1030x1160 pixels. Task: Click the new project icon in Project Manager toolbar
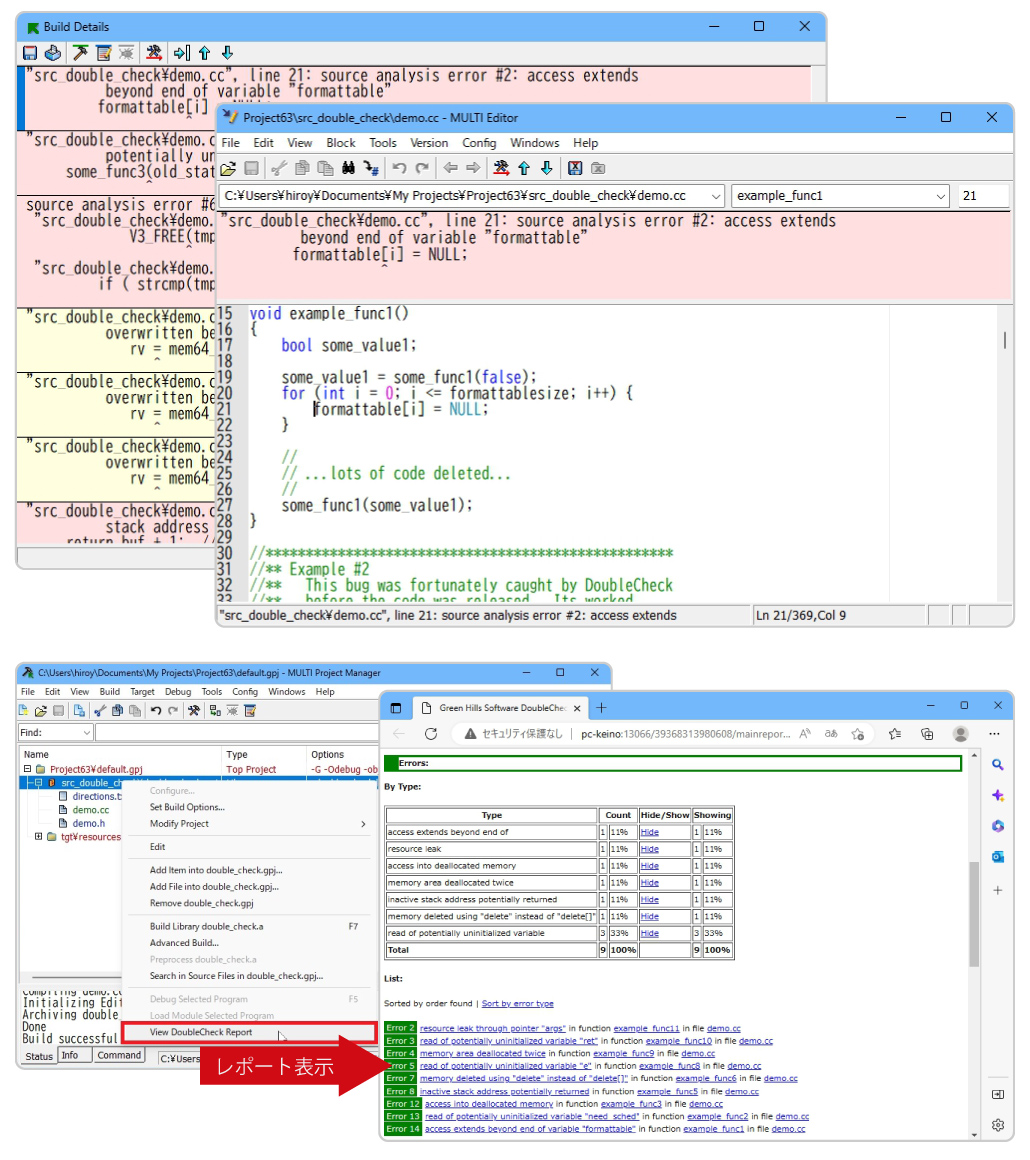(24, 711)
